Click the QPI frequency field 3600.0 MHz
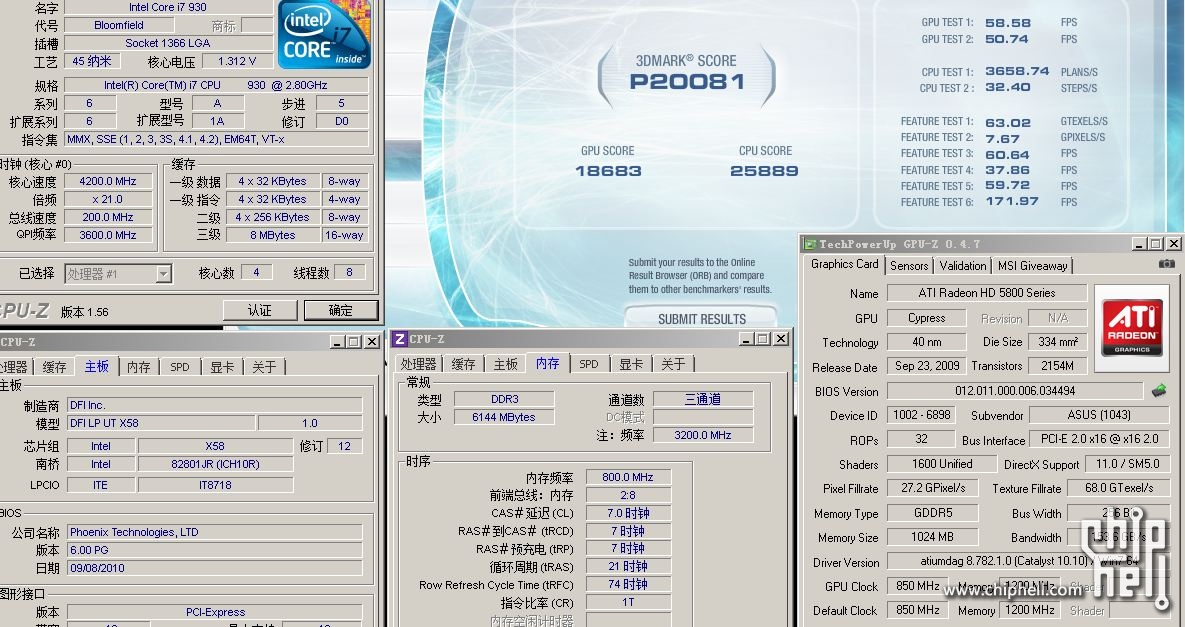This screenshot has width=1185, height=627. click(x=108, y=235)
